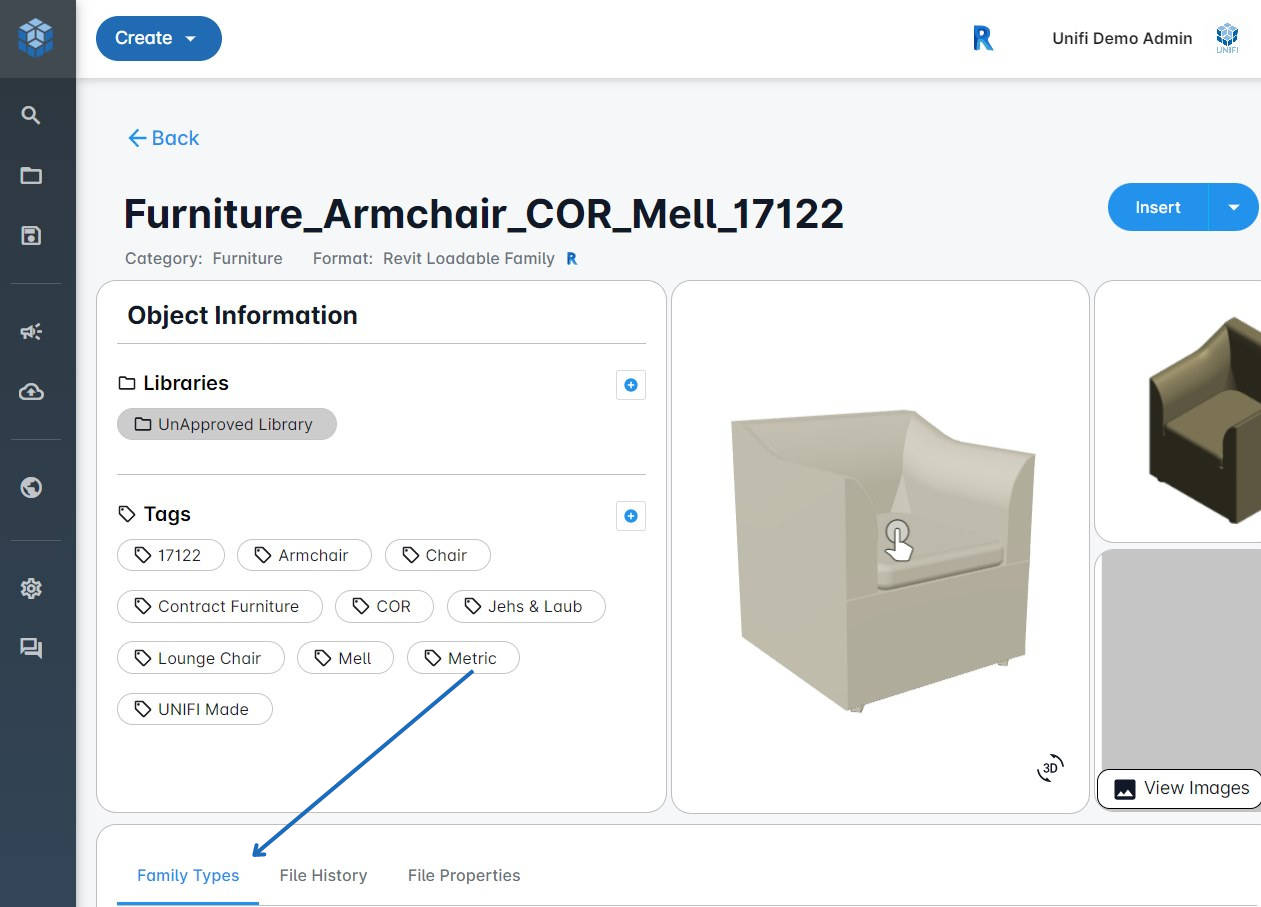The height and width of the screenshot is (907, 1261).
Task: Go back using the Back link
Action: click(x=163, y=138)
